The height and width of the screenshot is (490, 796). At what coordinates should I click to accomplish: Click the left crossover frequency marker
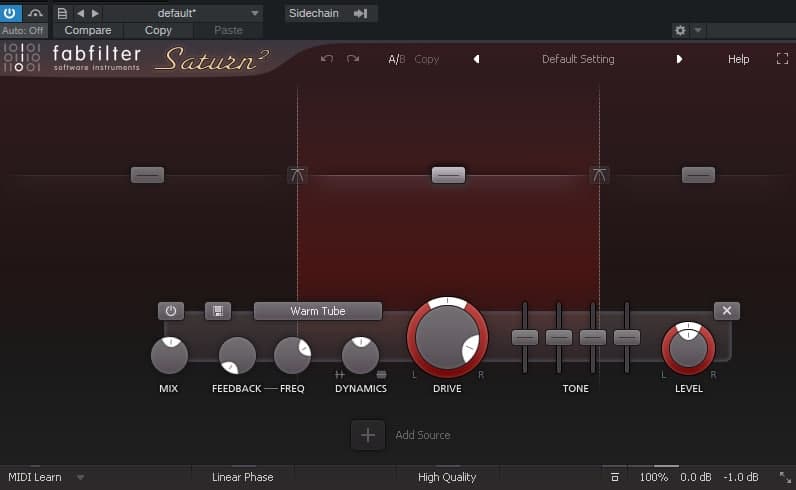click(297, 175)
